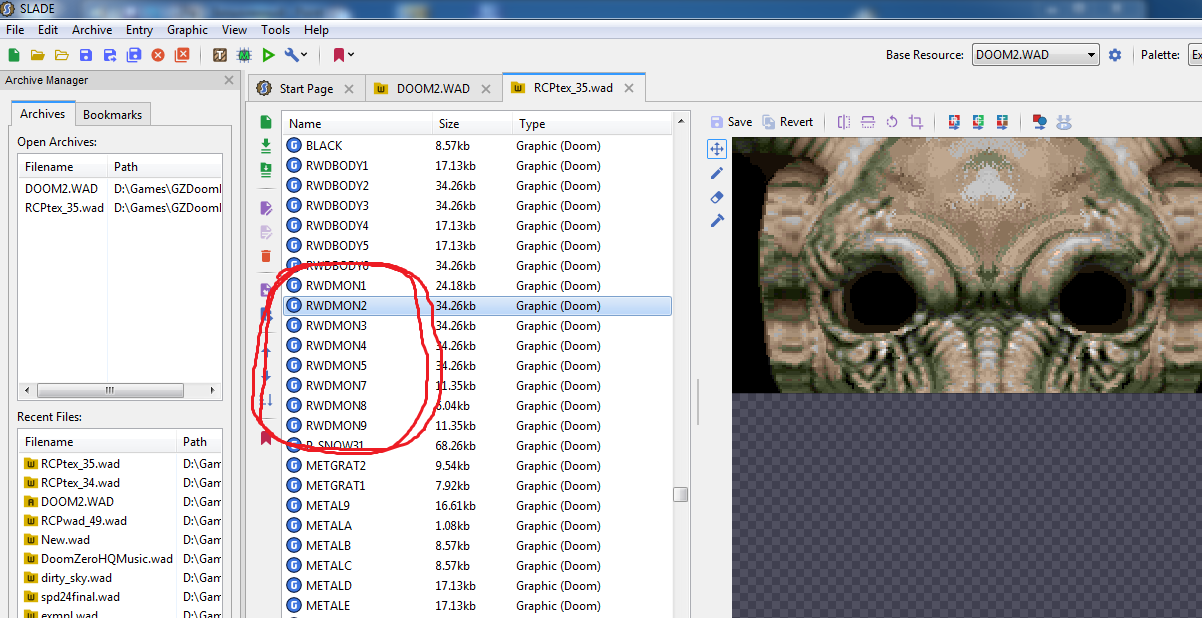This screenshot has width=1202, height=618.
Task: Close the RCPtex_35.wad tab
Action: pyautogui.click(x=629, y=88)
